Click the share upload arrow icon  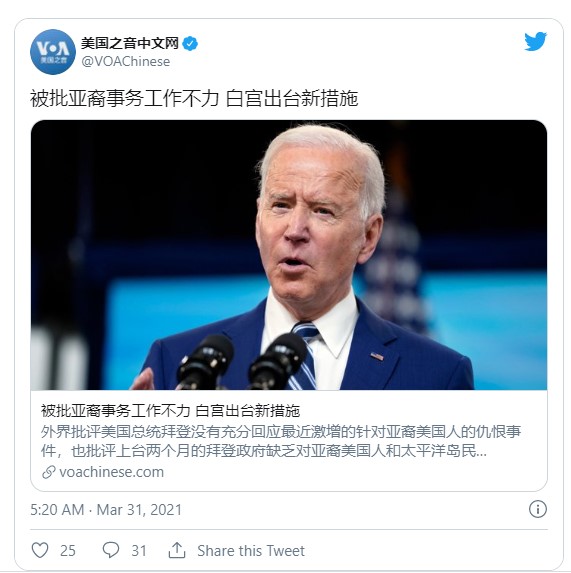pyautogui.click(x=177, y=550)
